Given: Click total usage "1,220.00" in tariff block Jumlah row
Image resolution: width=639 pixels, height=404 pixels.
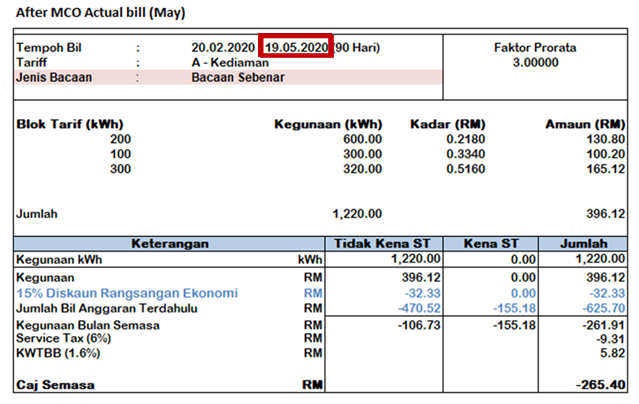Looking at the screenshot, I should pyautogui.click(x=357, y=214).
